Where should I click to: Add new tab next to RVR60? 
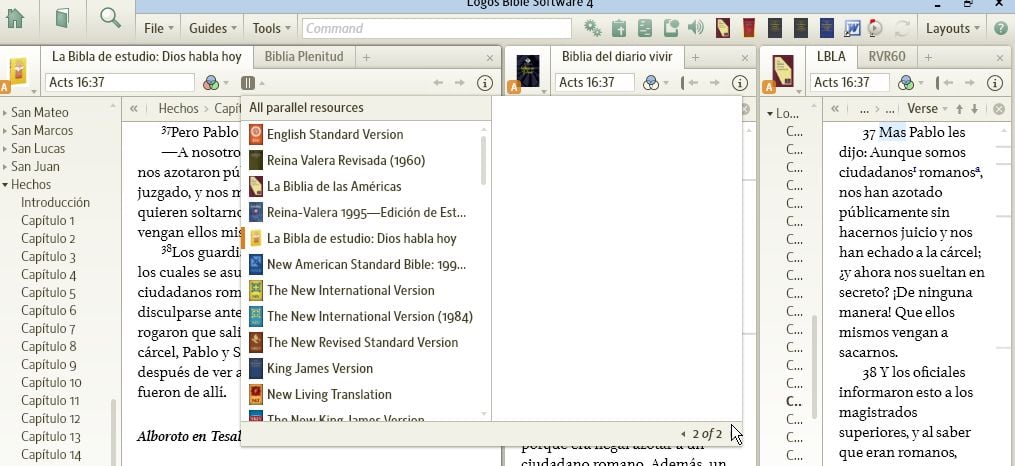click(928, 58)
